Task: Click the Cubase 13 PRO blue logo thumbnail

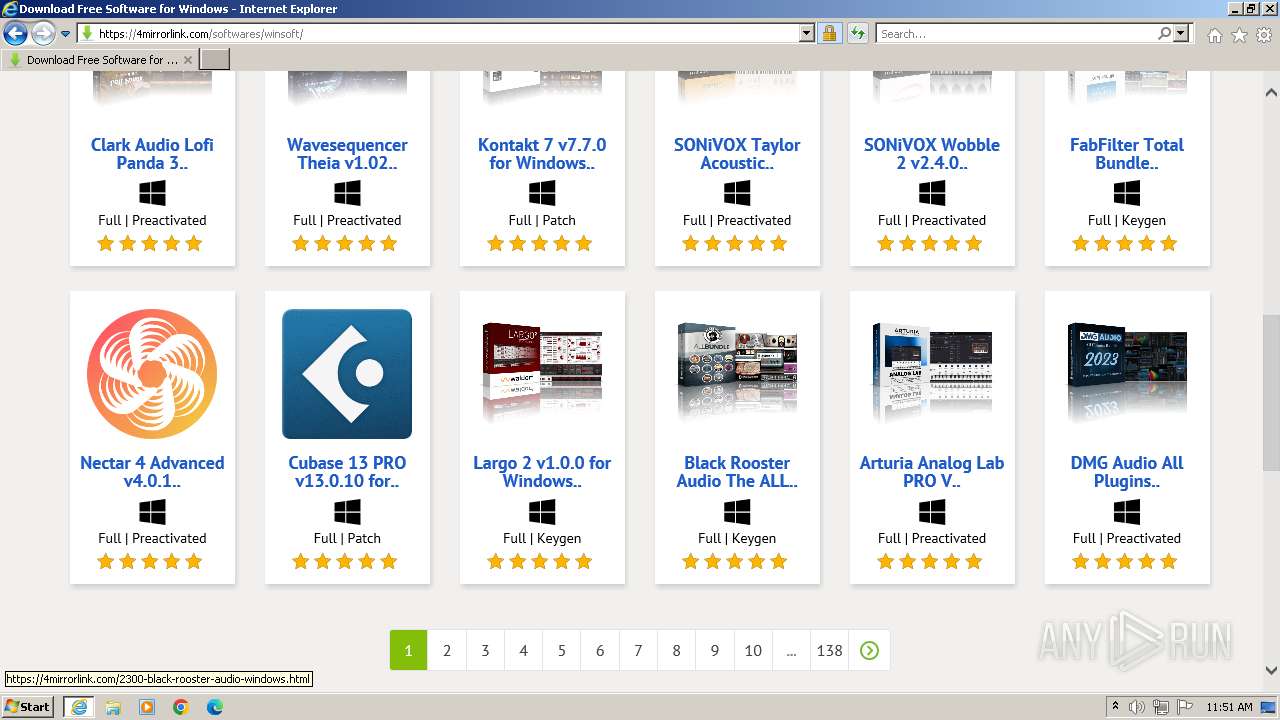Action: coord(347,374)
